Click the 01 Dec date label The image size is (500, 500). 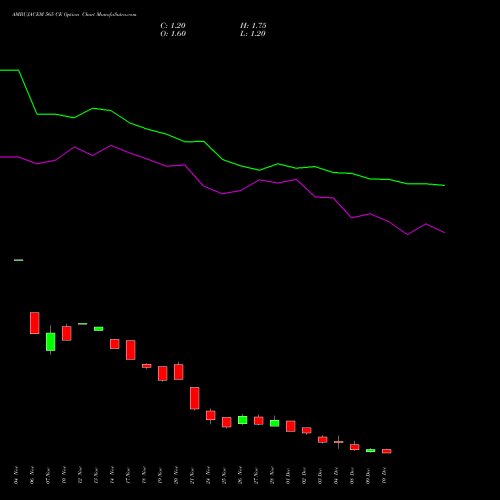[288, 475]
